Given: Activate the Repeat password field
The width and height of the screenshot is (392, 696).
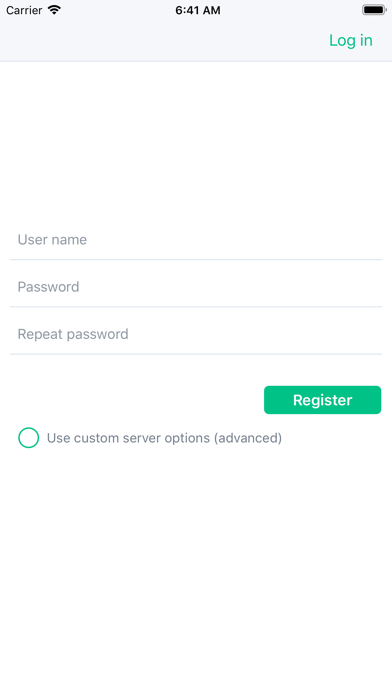Looking at the screenshot, I should pos(196,334).
